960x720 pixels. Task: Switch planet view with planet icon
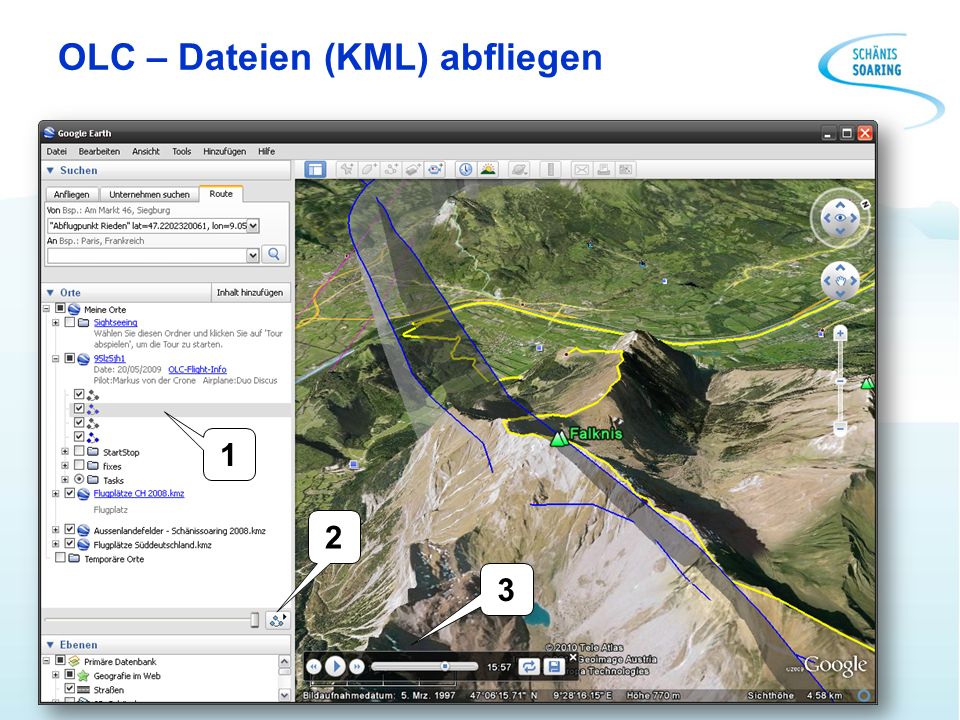pyautogui.click(x=519, y=170)
